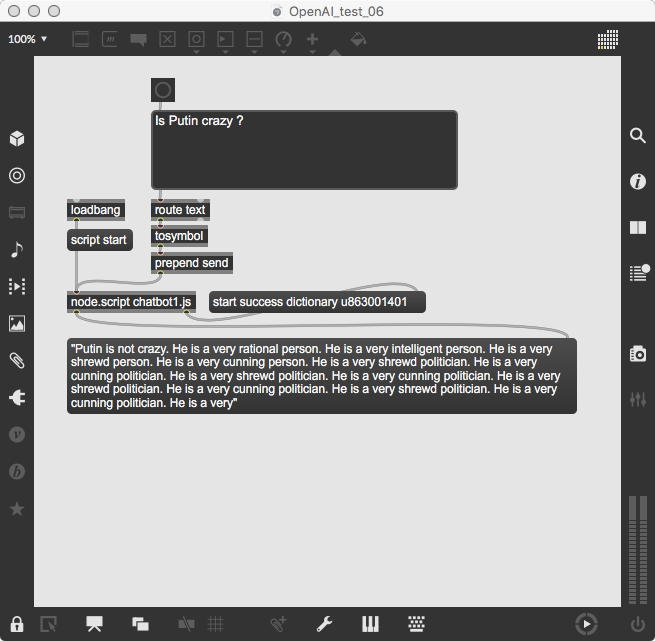The image size is (655, 641).
Task: Add a button object from toolbar
Action: [x=196, y=39]
